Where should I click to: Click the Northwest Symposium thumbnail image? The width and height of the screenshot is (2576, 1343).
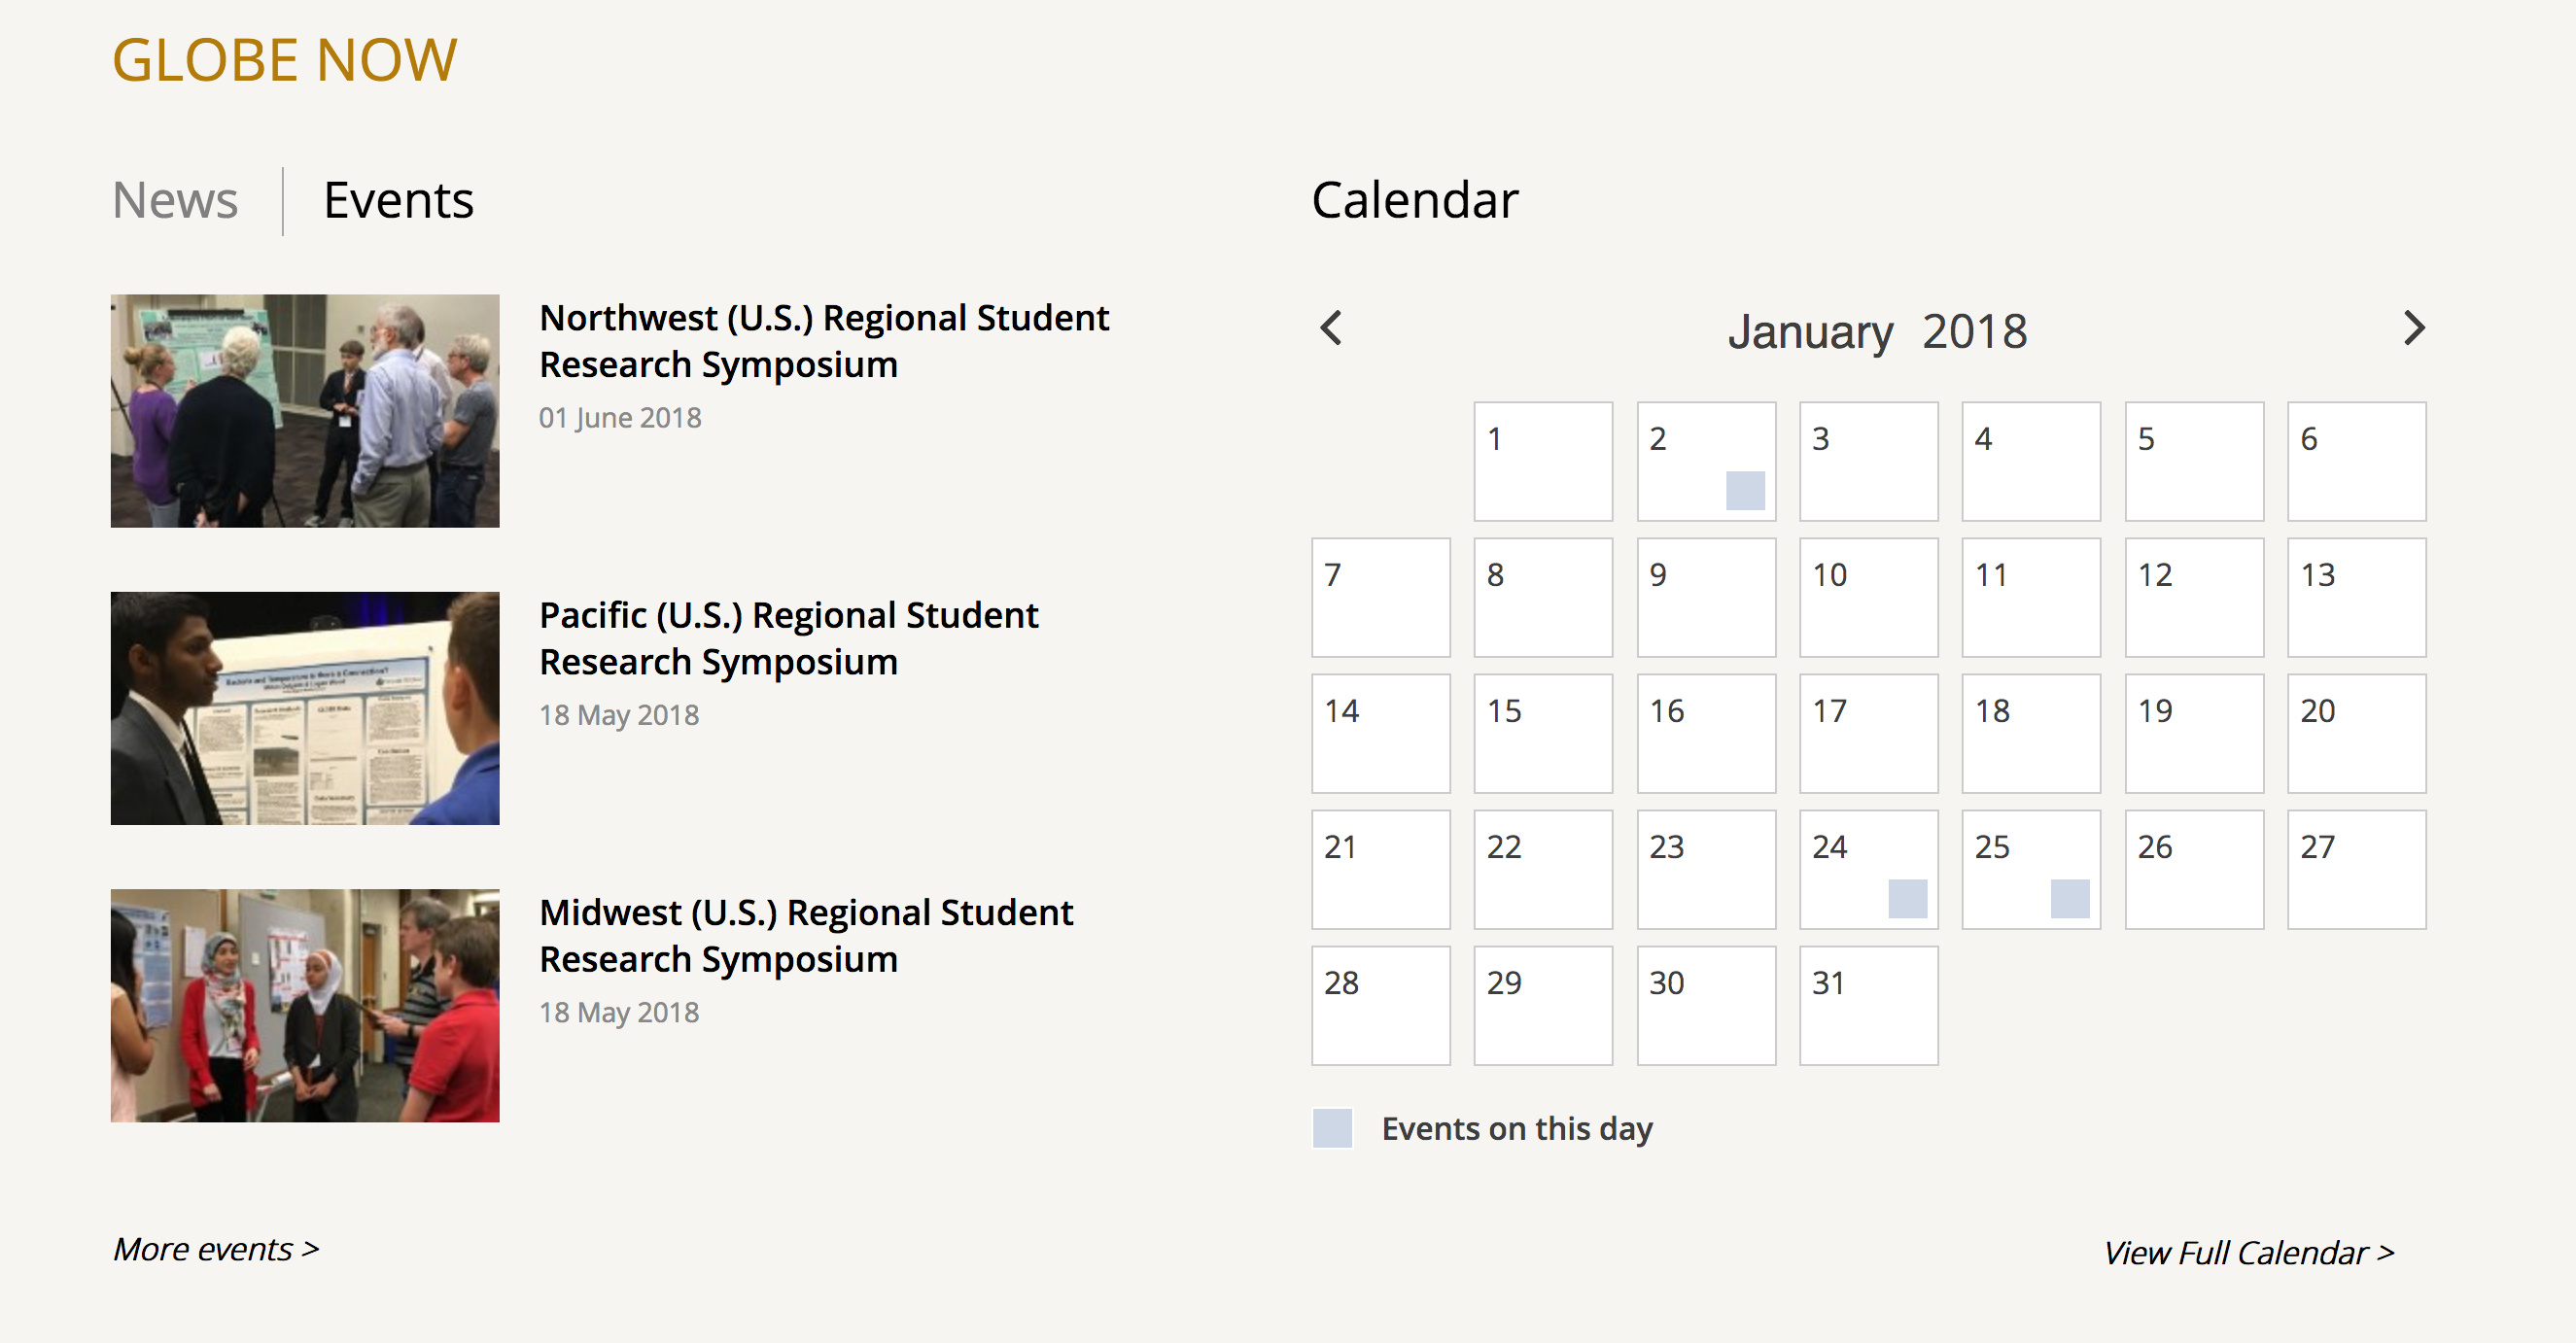click(305, 411)
